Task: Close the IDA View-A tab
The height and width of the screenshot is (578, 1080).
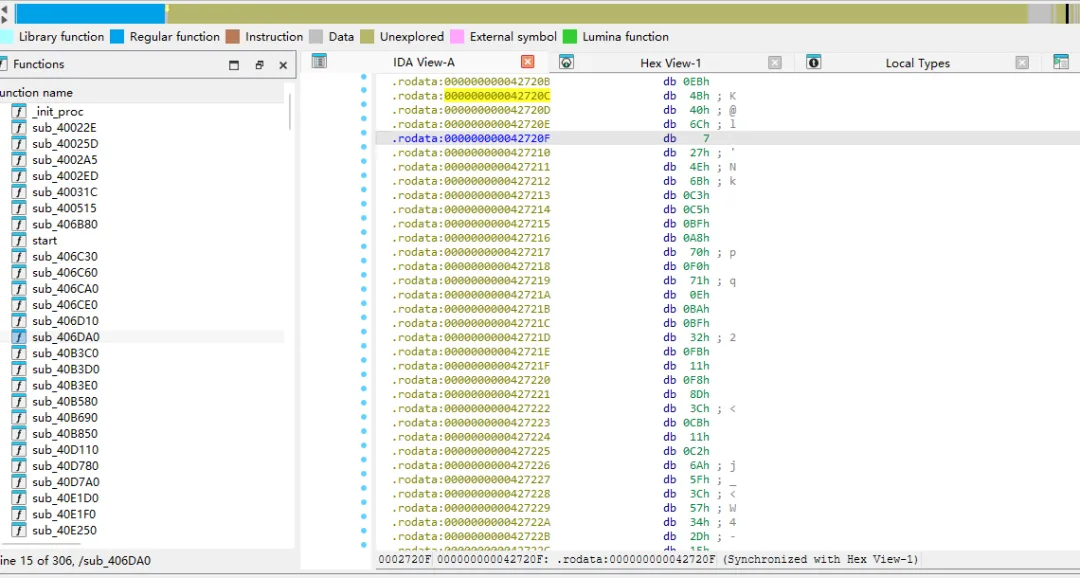Action: click(x=528, y=62)
